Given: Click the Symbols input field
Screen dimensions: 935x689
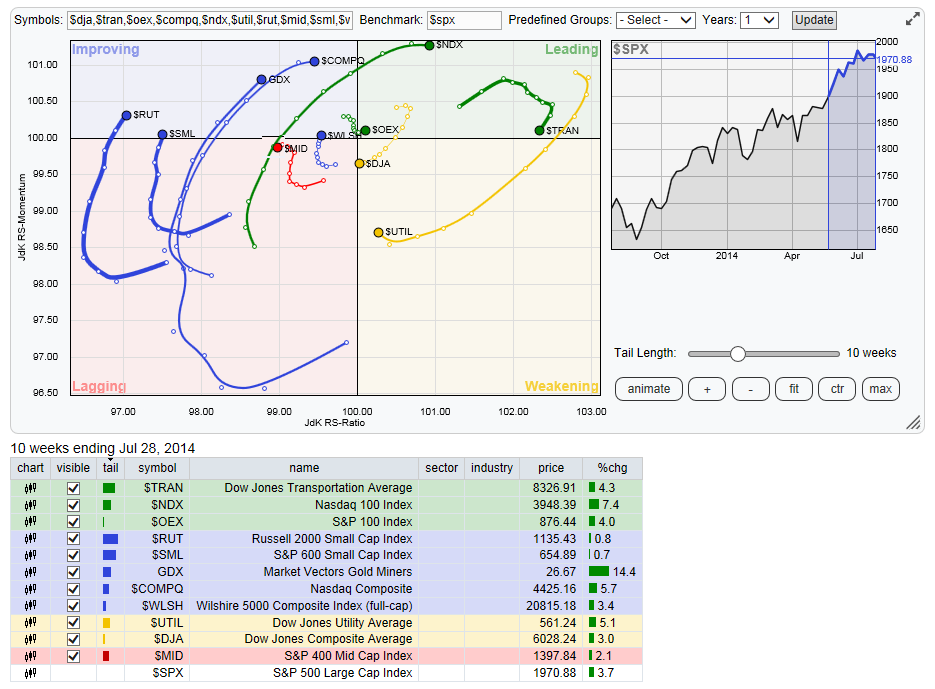Looking at the screenshot, I should 210,20.
